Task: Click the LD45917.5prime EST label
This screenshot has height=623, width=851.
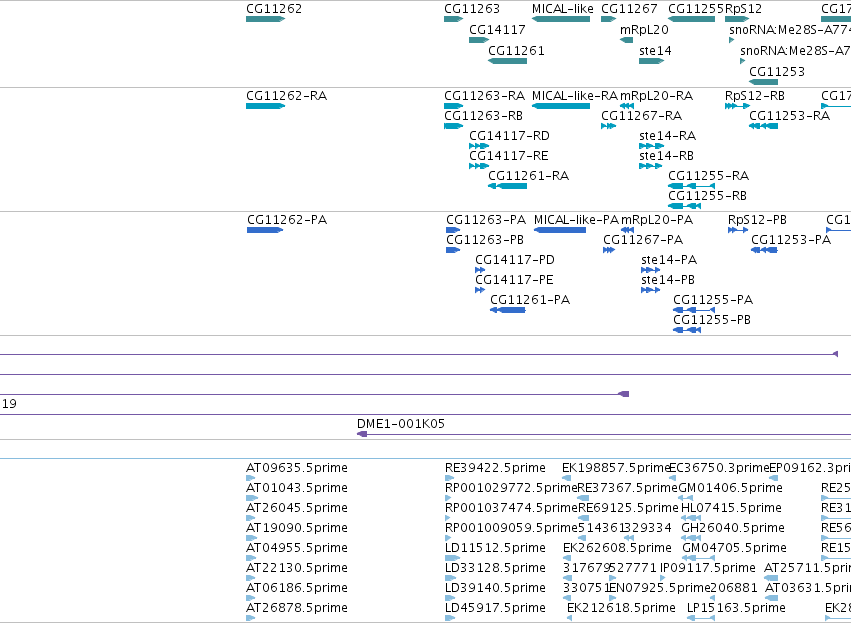Action: coord(495,608)
